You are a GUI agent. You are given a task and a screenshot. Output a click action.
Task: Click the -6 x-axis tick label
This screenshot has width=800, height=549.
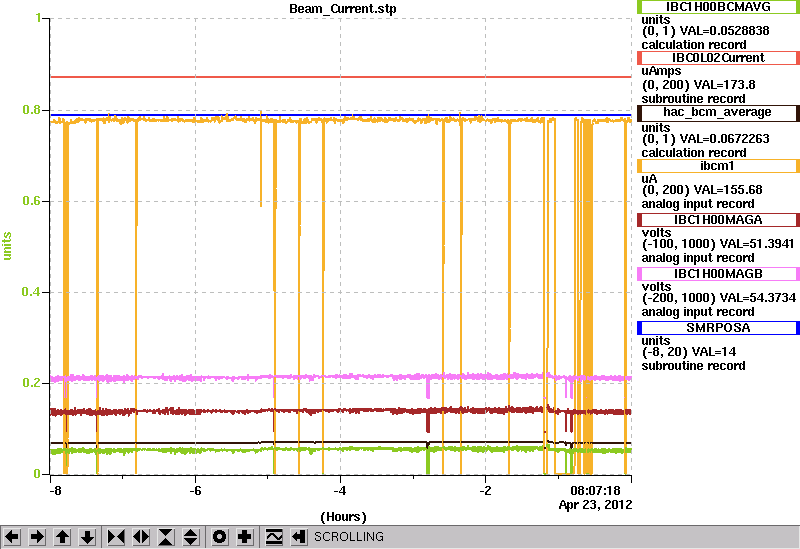[x=195, y=491]
